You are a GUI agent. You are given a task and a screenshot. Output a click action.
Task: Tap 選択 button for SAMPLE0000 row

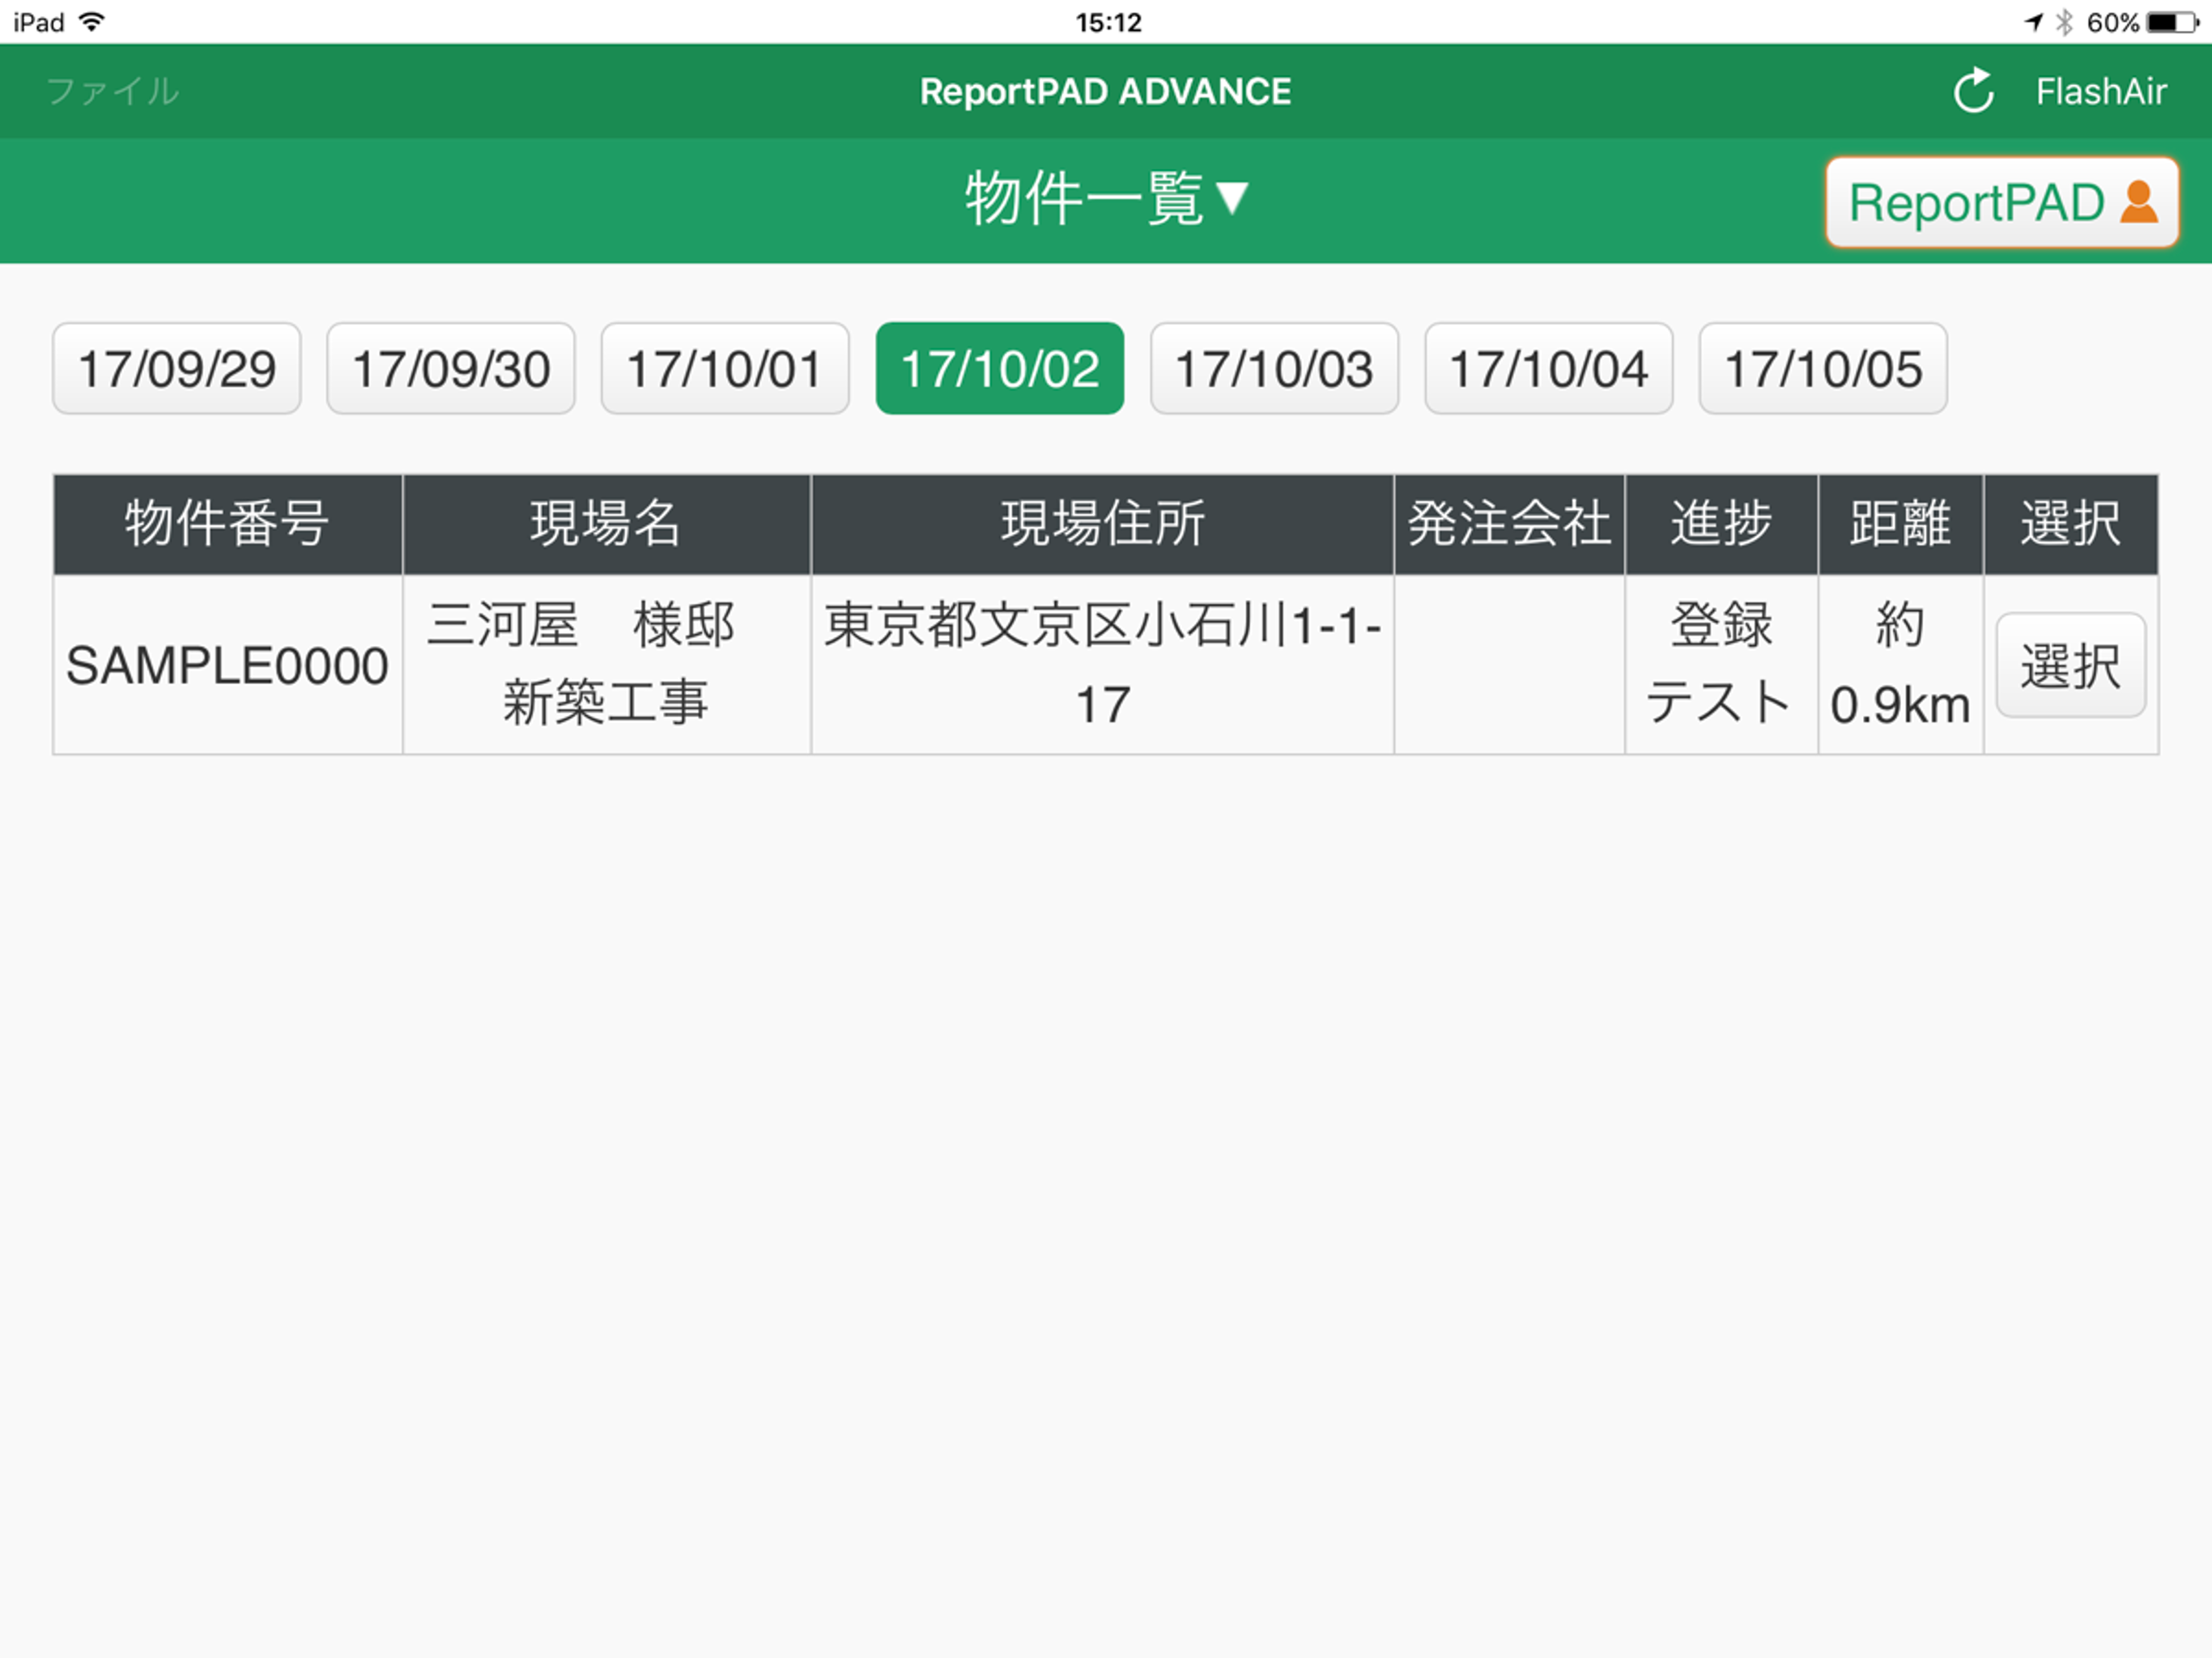click(x=2071, y=665)
